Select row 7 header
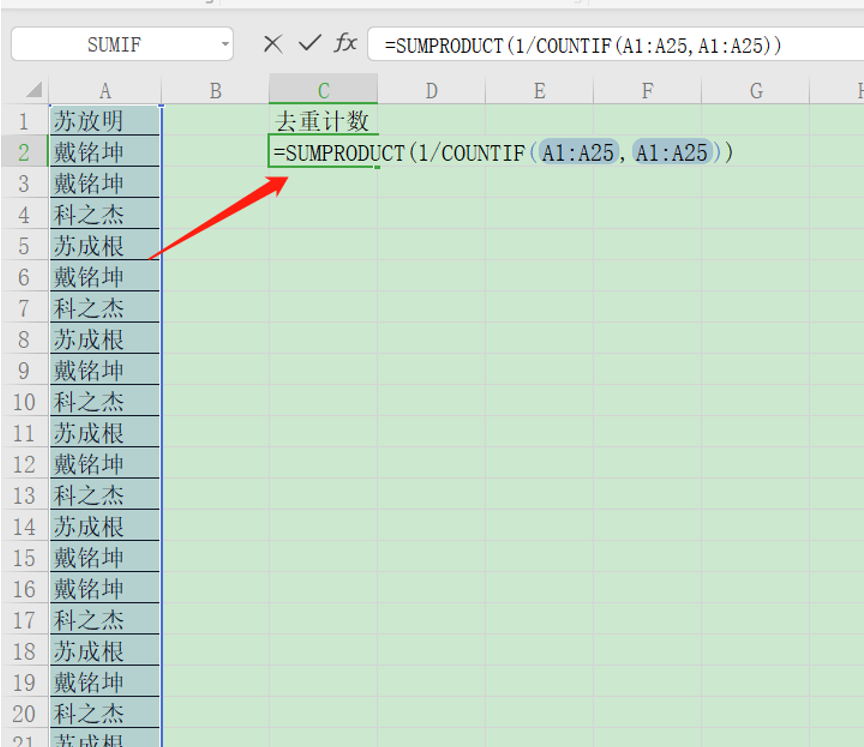The width and height of the screenshot is (864, 747). pos(24,307)
